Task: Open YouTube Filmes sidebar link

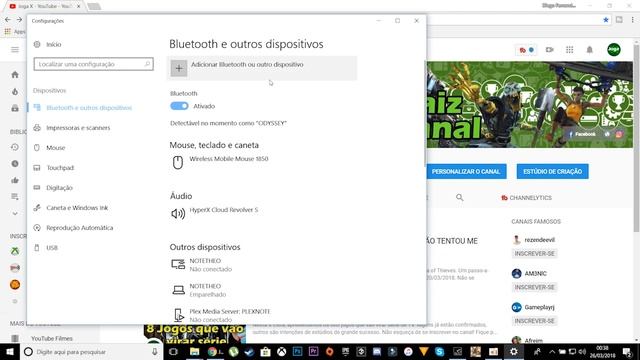Action: coord(52,338)
